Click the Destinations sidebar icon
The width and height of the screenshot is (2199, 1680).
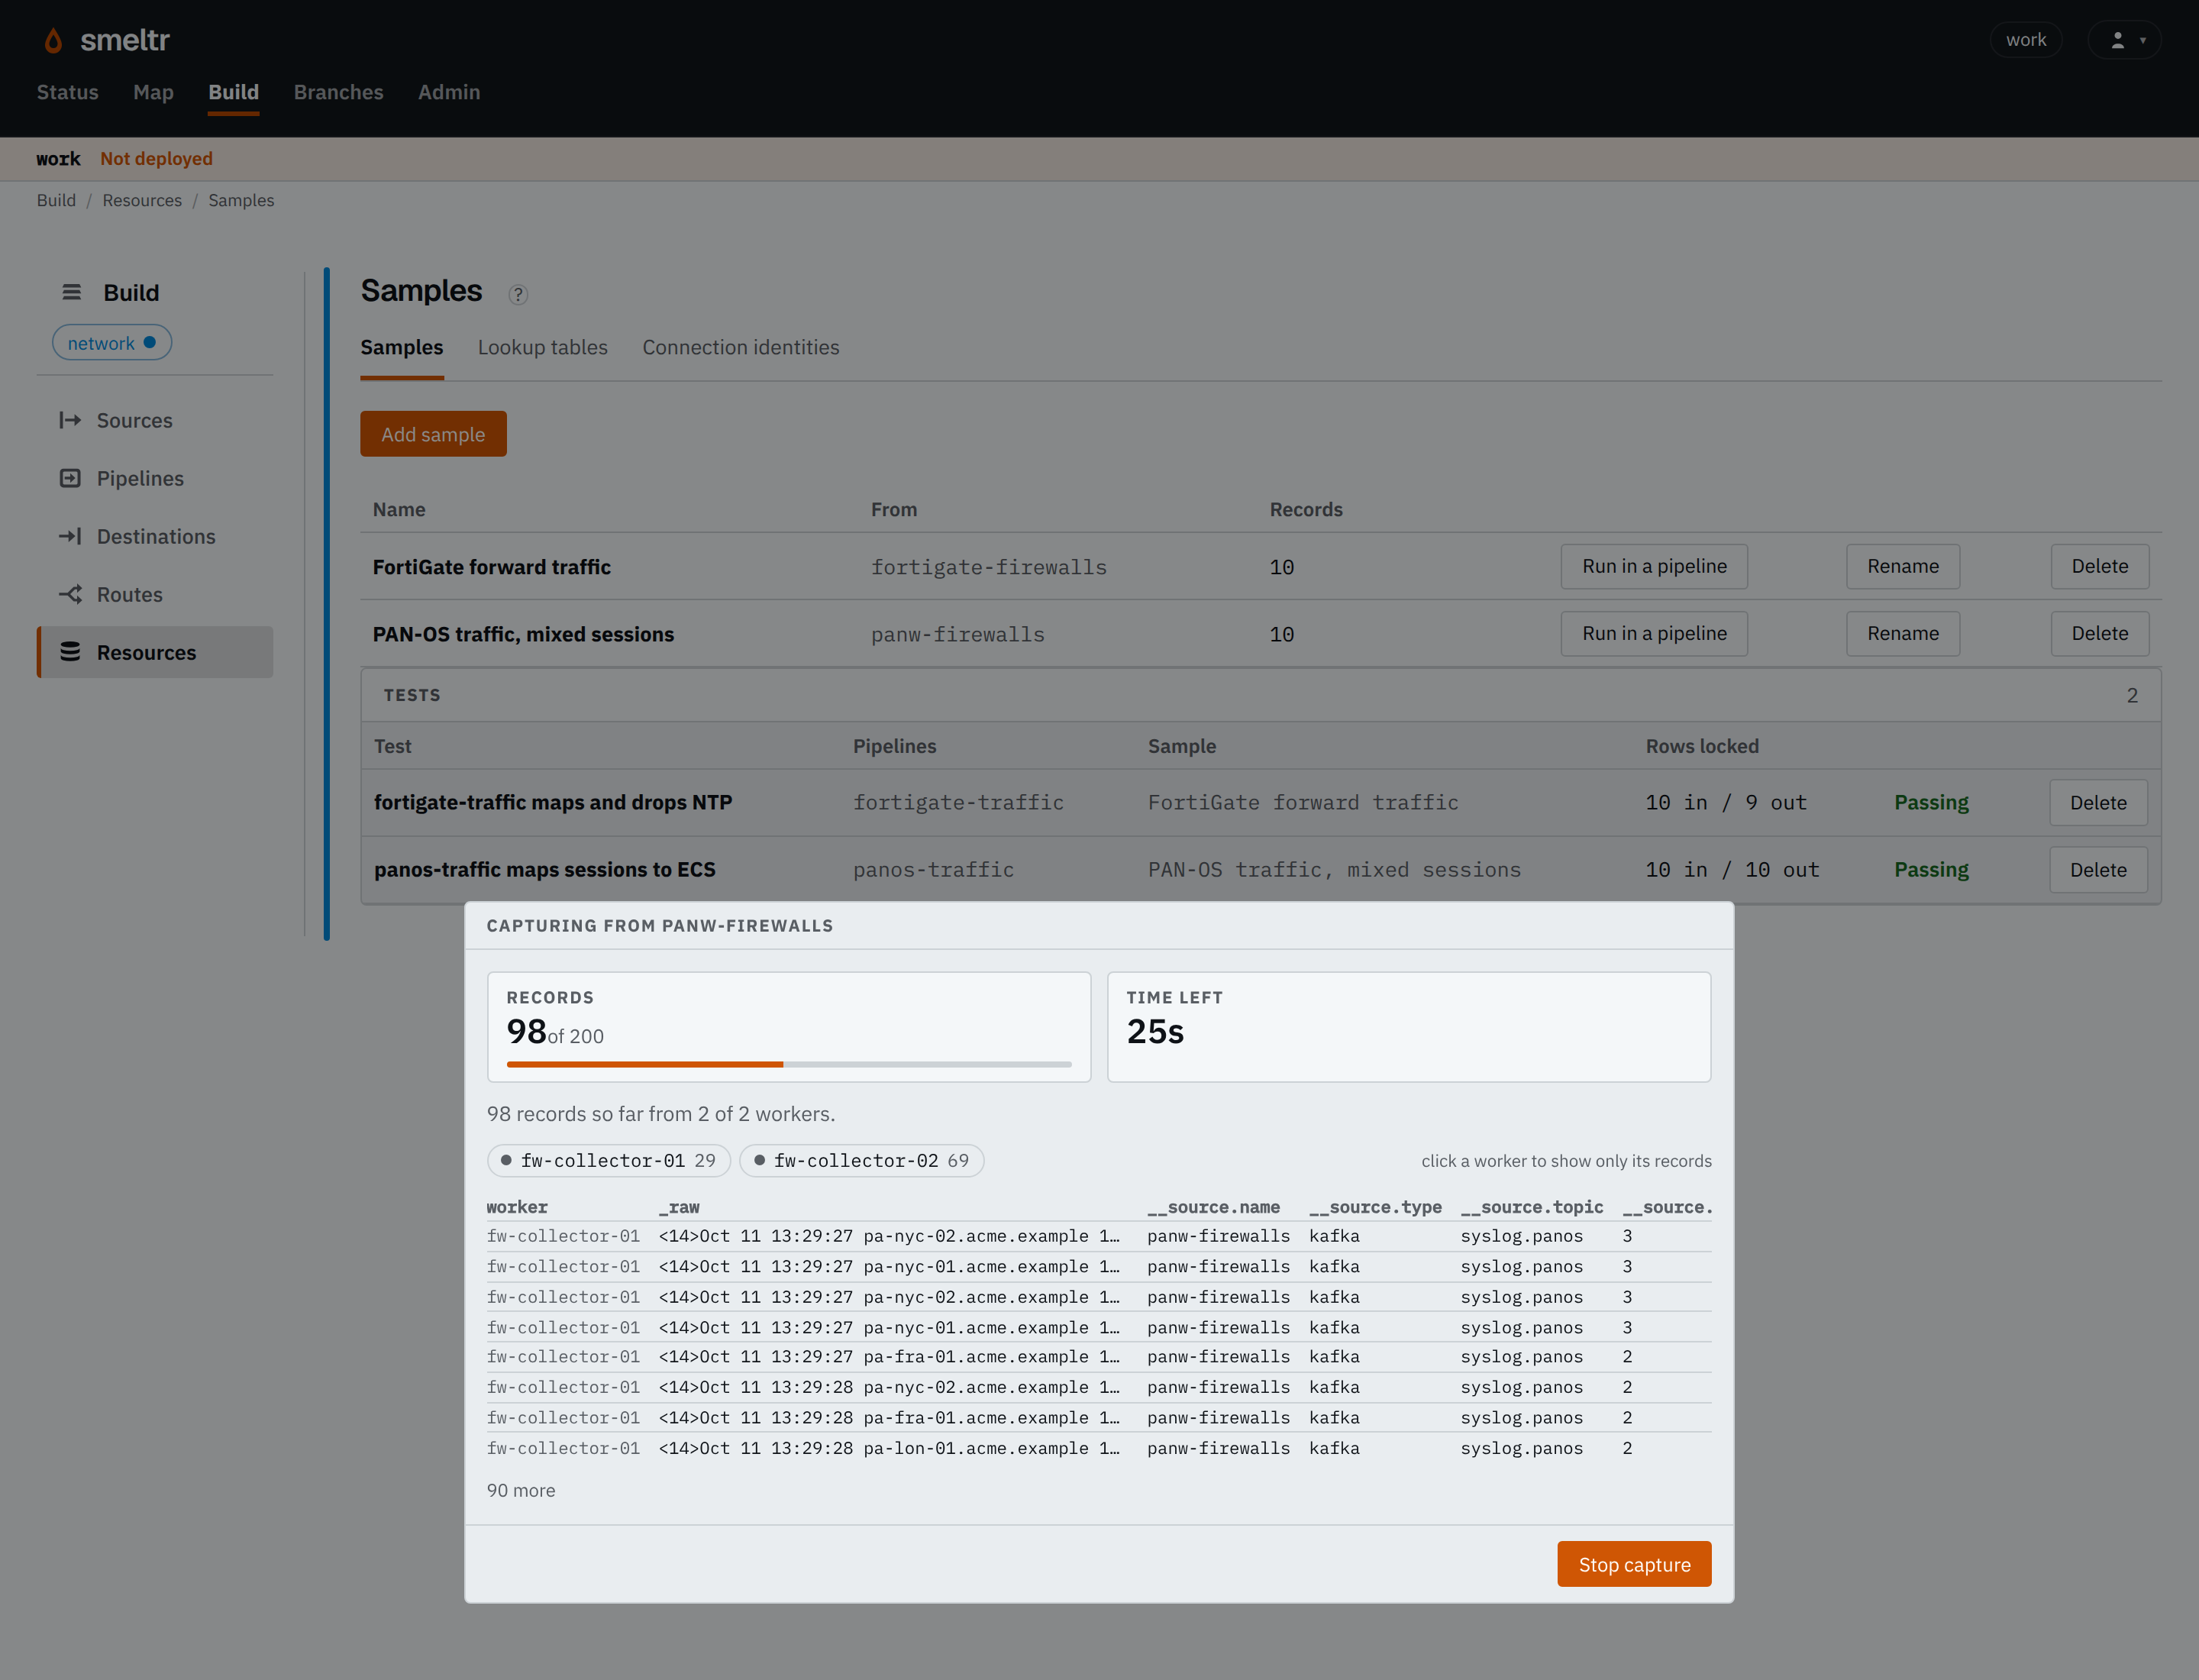click(x=70, y=536)
